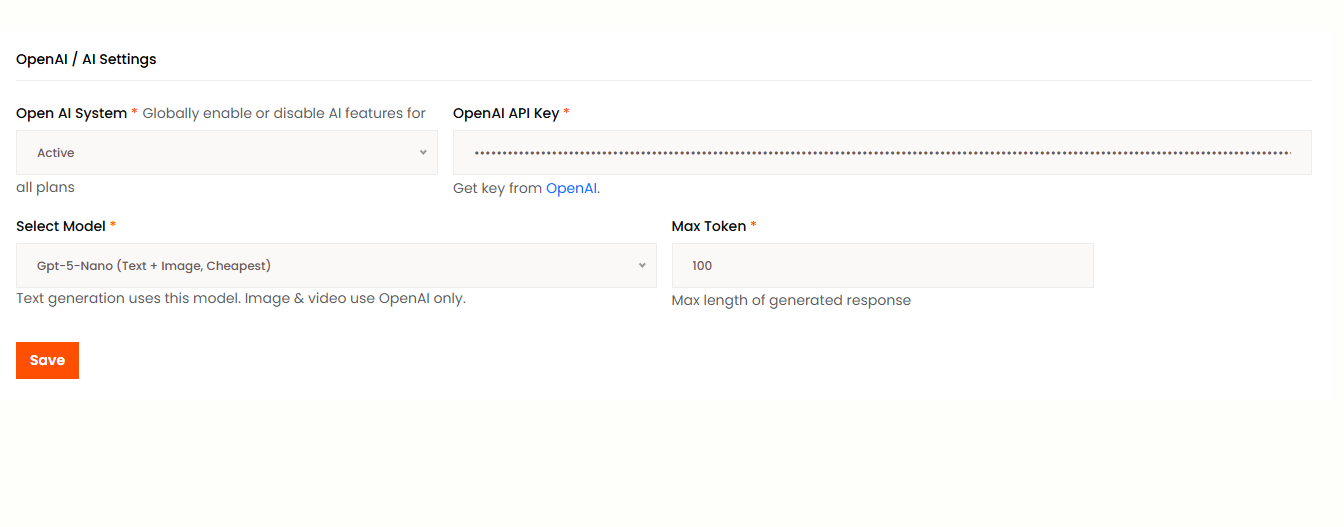
Task: Click the red asterisk beside OpenAI API Key
Action: 567,113
